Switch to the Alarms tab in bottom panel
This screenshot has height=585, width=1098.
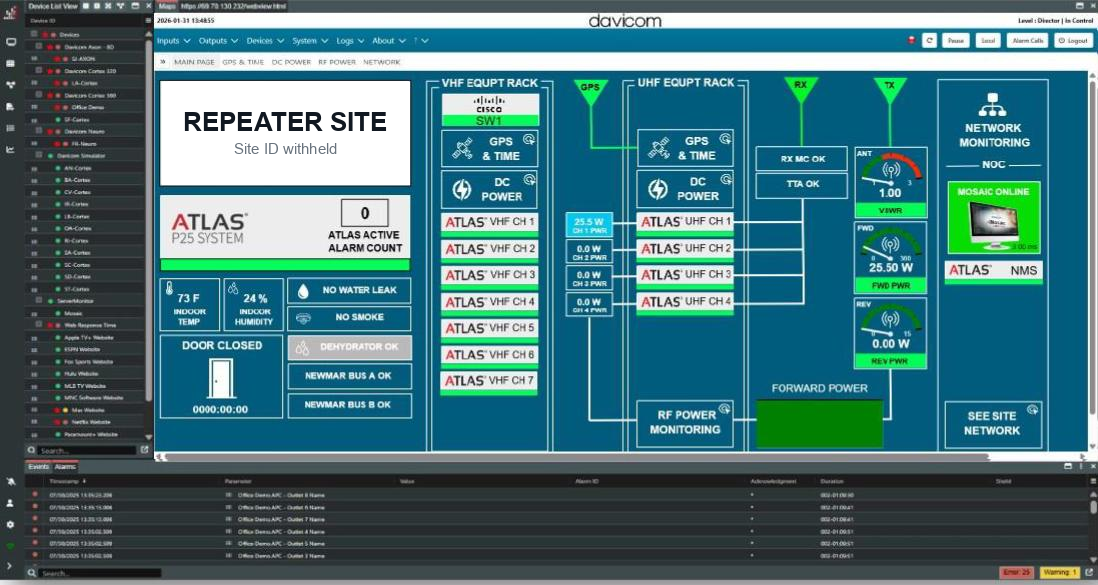65,467
